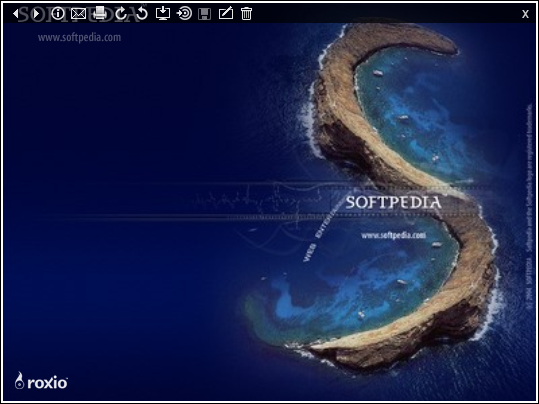Screen dimensions: 539x404
Task: Email the photo with envelope icon
Action: click(78, 14)
